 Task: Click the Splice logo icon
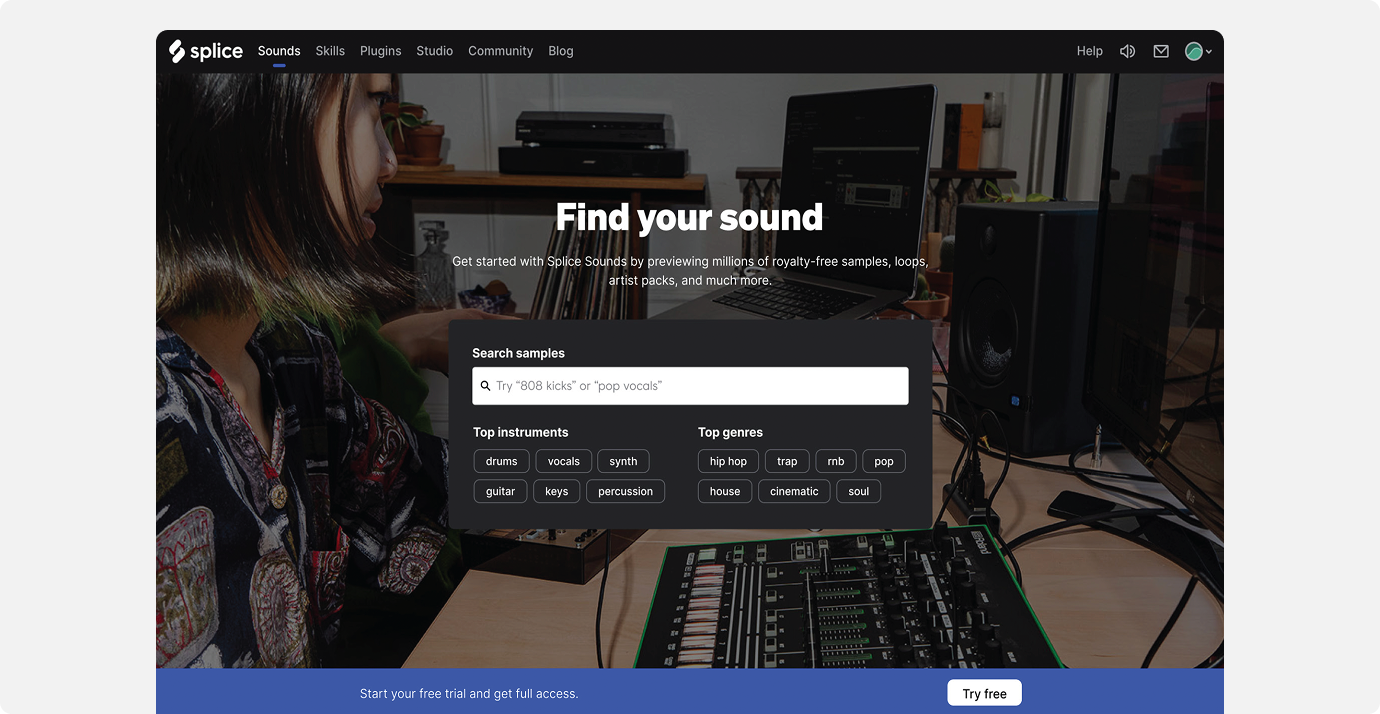177,50
